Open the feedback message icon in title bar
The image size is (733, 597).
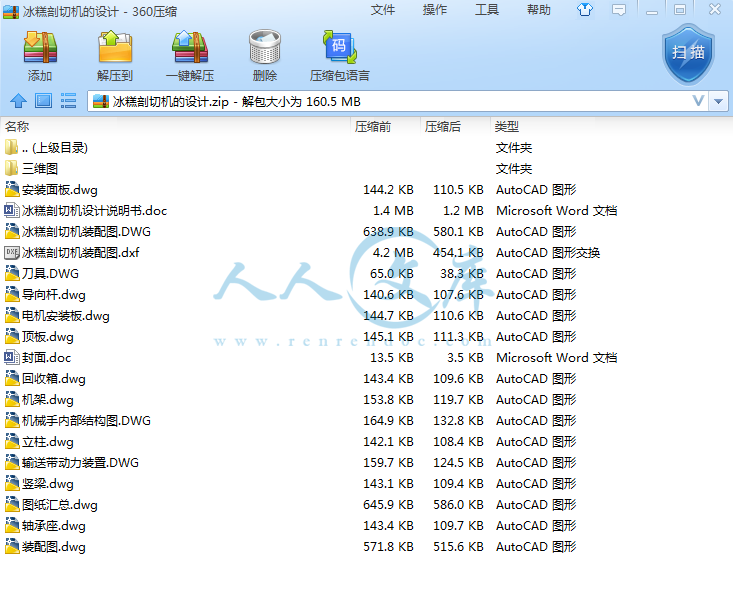pyautogui.click(x=619, y=10)
